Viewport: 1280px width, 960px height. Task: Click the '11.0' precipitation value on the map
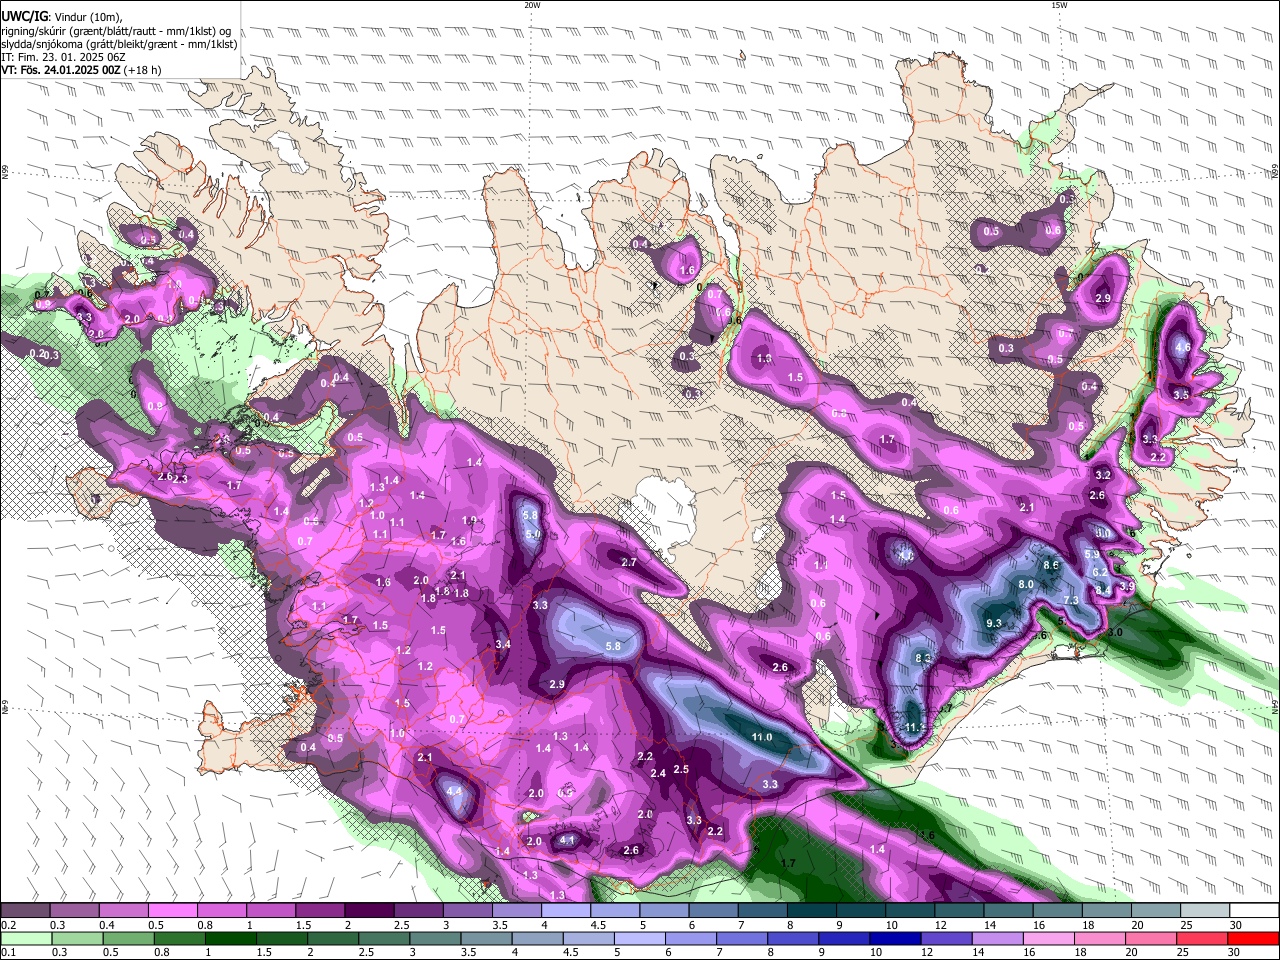761,737
